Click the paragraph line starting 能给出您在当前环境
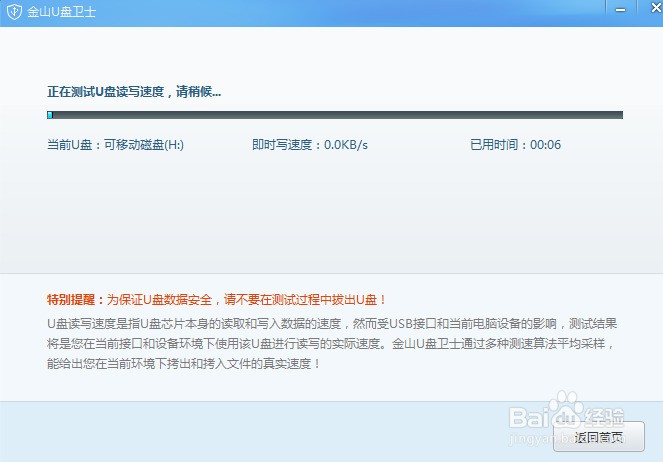This screenshot has width=663, height=462. point(184,364)
